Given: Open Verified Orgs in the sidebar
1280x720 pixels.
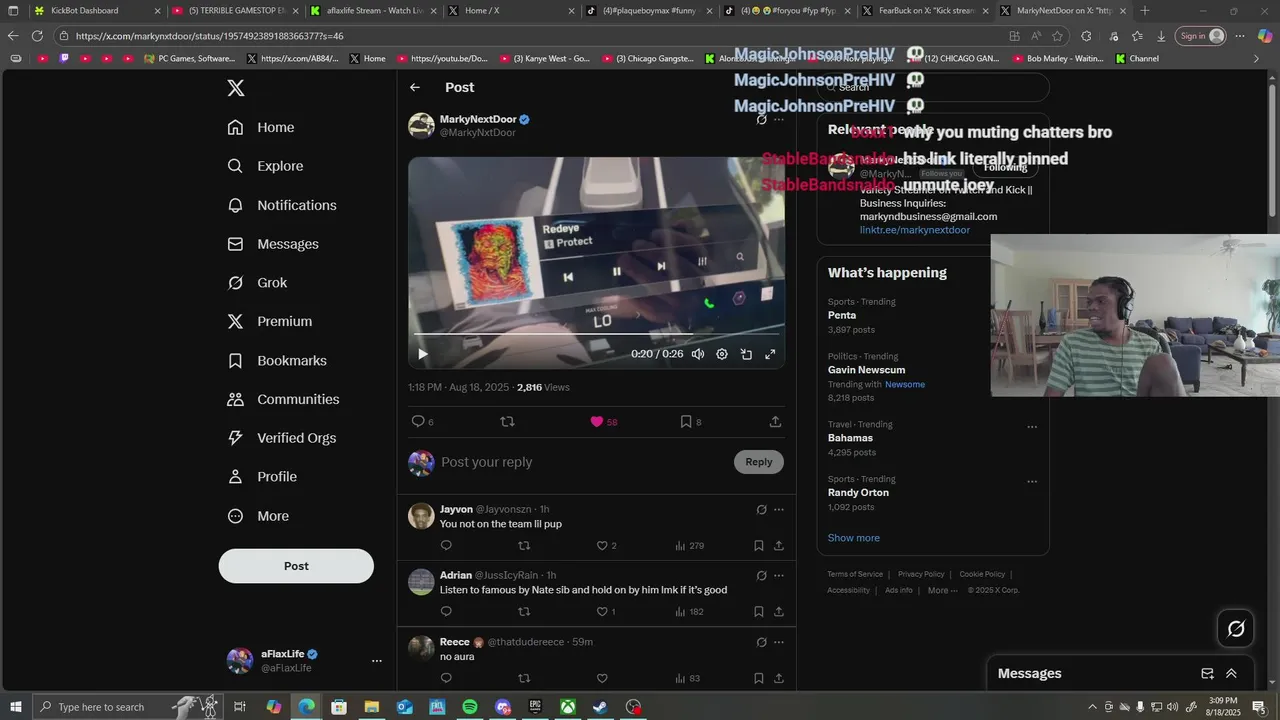Looking at the screenshot, I should click(x=282, y=438).
